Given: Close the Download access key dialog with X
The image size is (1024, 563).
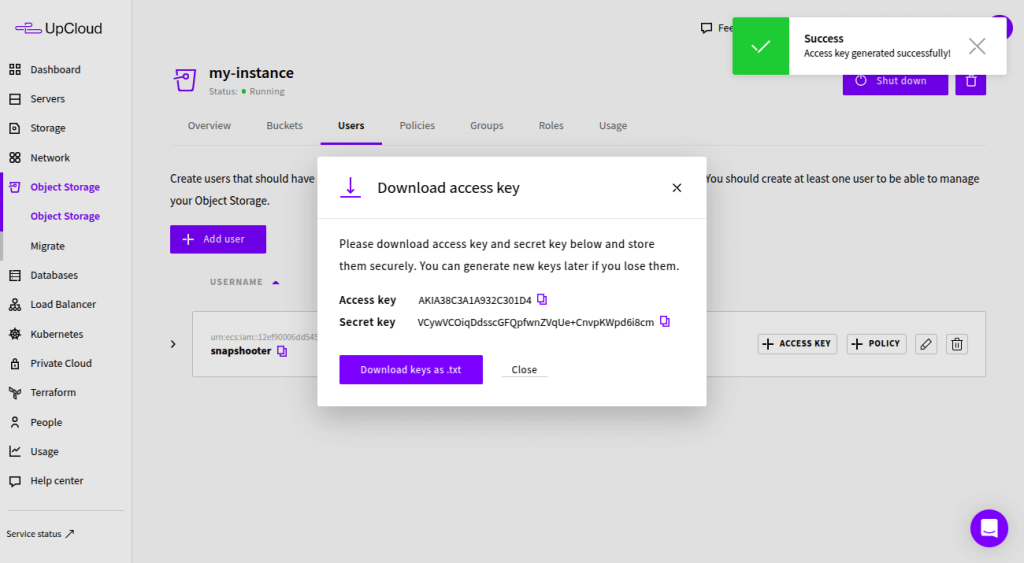Looking at the screenshot, I should (677, 188).
